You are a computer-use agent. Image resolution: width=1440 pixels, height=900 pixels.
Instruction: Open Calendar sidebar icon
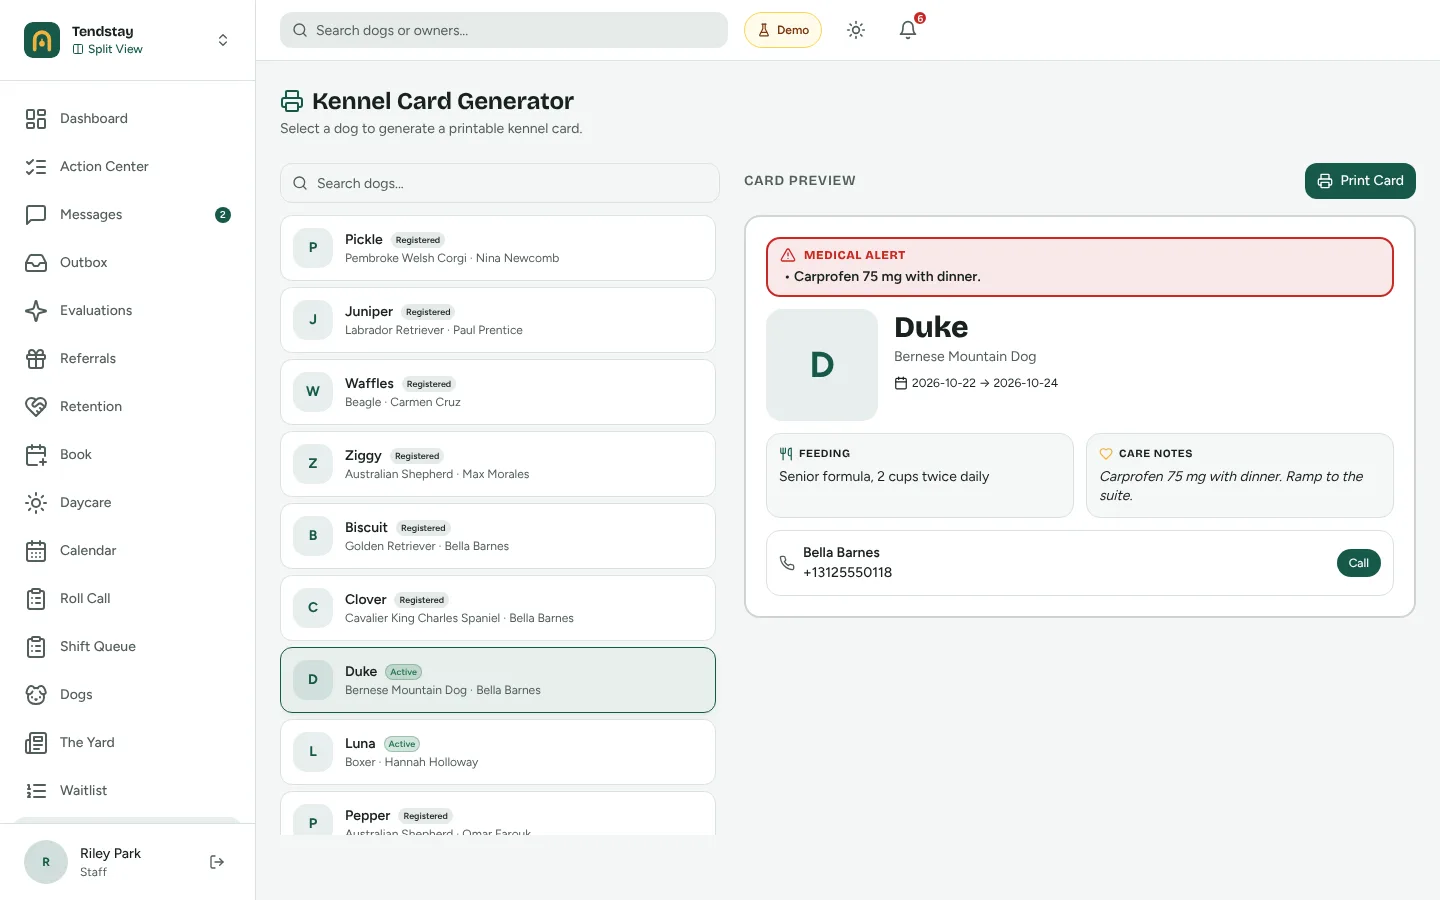[36, 551]
